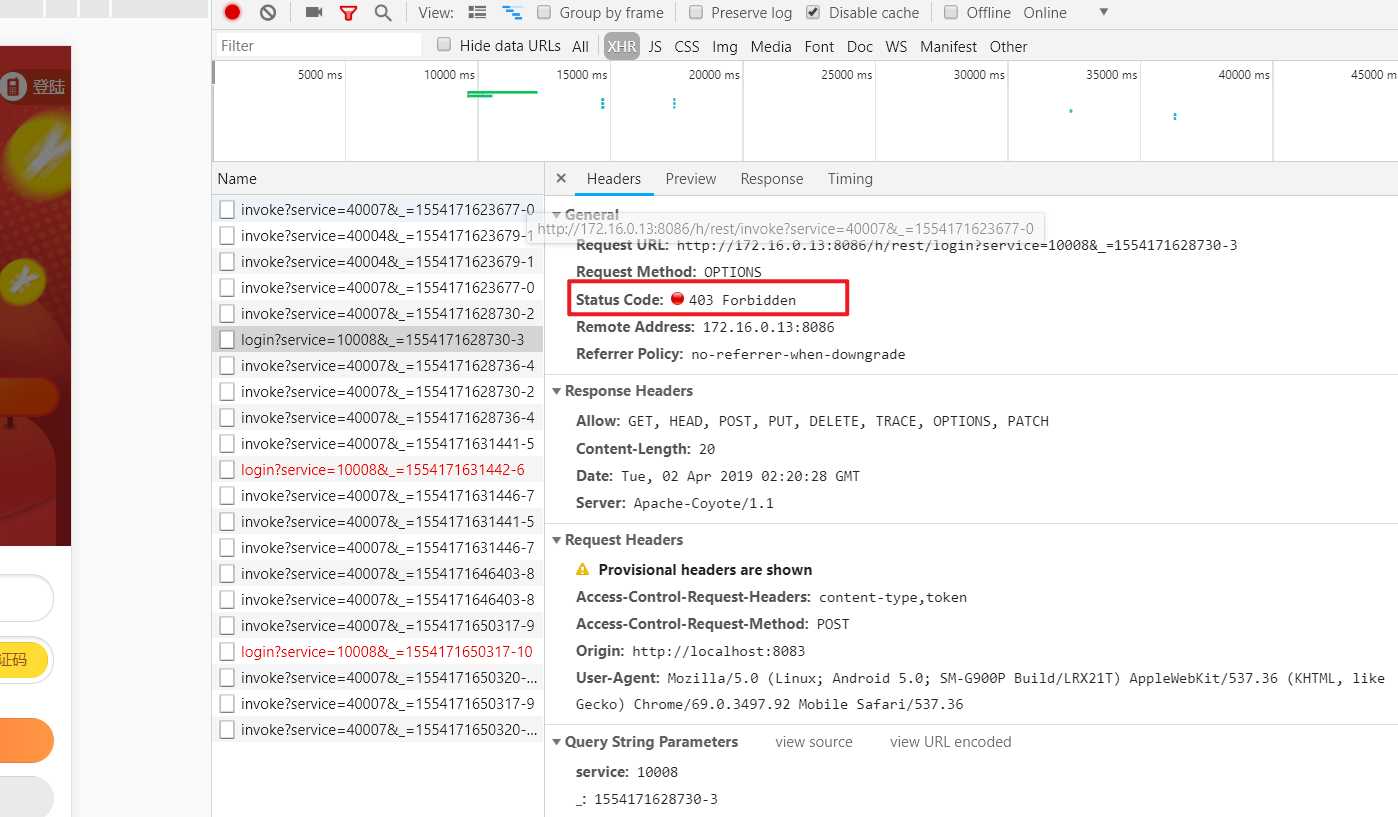Image resolution: width=1398 pixels, height=817 pixels.
Task: Focus the Filter text field
Action: pos(318,45)
